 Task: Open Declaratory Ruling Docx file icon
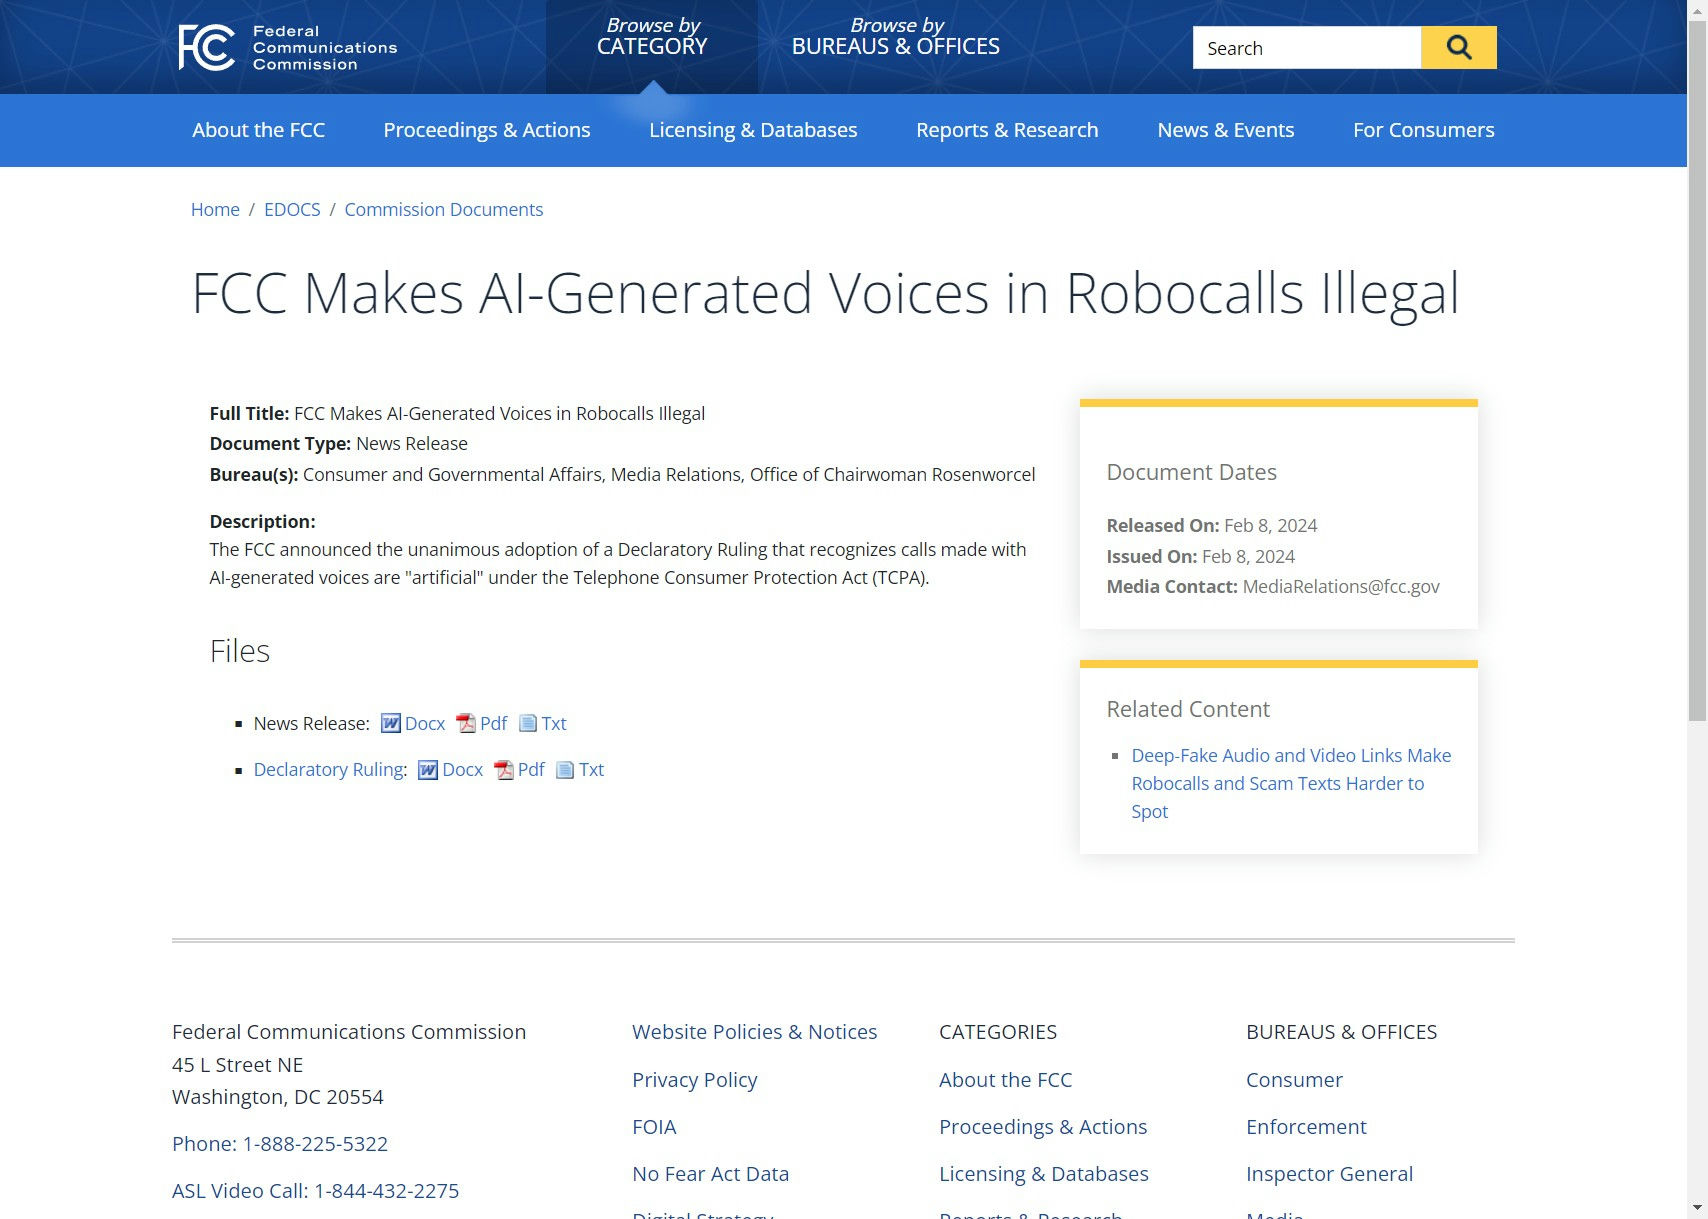pyautogui.click(x=428, y=770)
